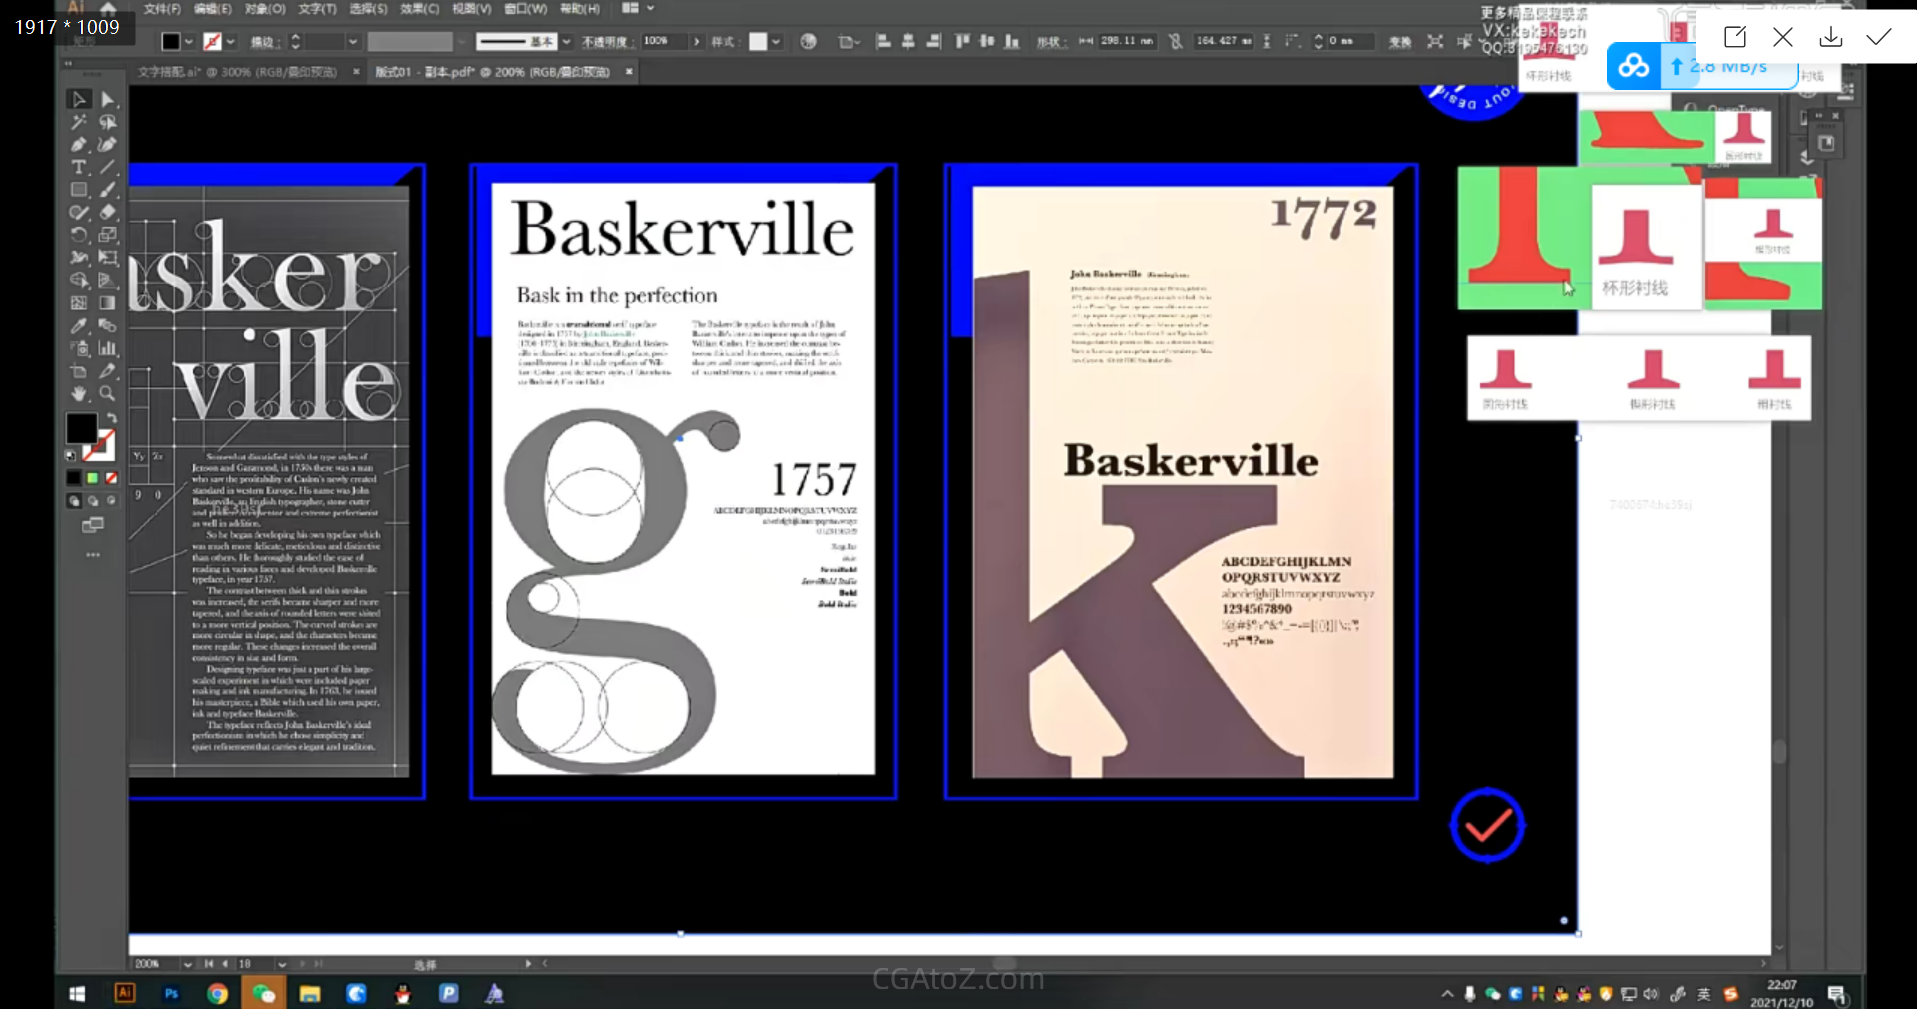This screenshot has height=1009, width=1917.
Task: Select the Type tool
Action: (x=78, y=167)
